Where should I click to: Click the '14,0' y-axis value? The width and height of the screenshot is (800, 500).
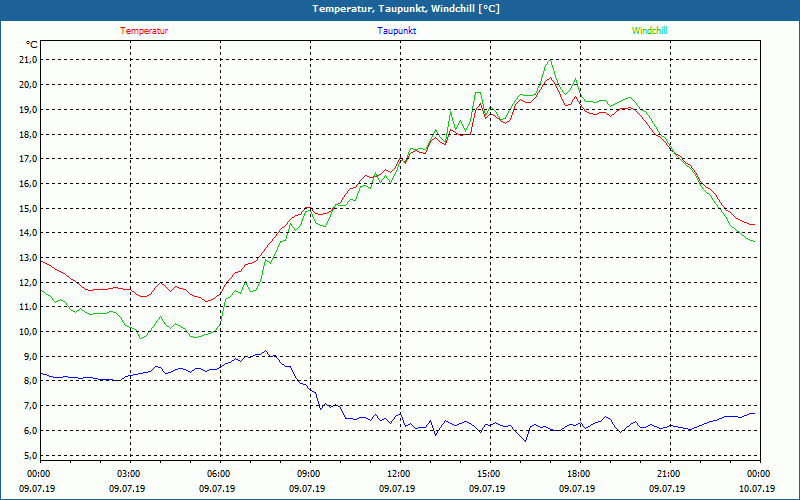[29, 233]
